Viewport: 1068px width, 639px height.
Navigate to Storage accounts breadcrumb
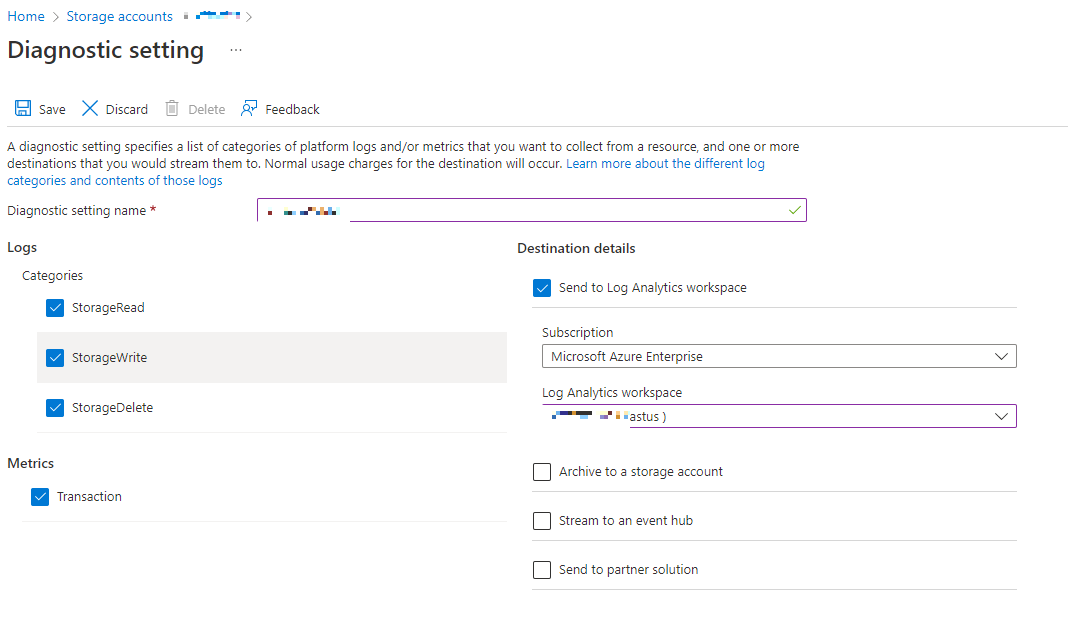click(x=119, y=17)
